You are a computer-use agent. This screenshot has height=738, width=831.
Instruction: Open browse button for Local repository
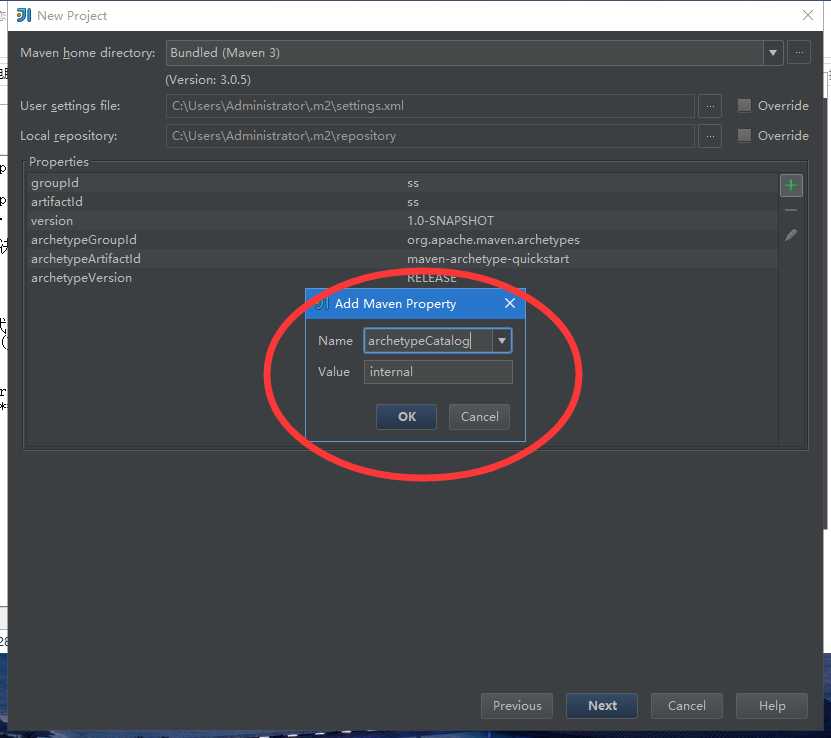point(710,136)
